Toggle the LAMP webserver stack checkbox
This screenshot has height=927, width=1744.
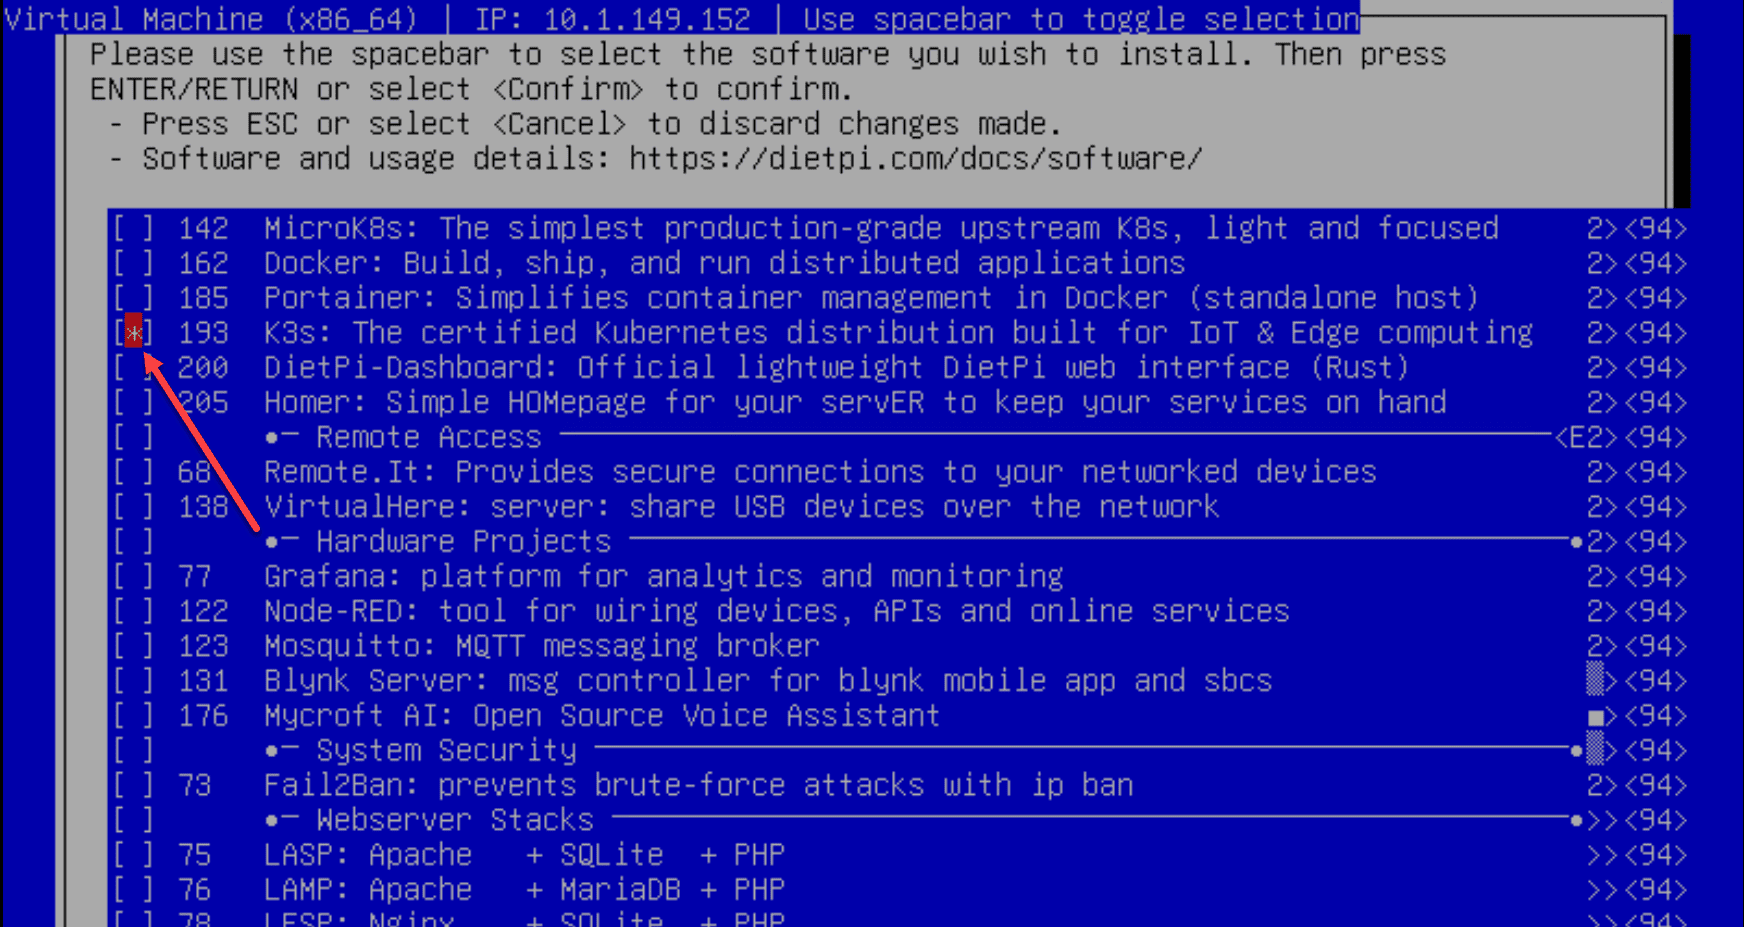pos(133,890)
